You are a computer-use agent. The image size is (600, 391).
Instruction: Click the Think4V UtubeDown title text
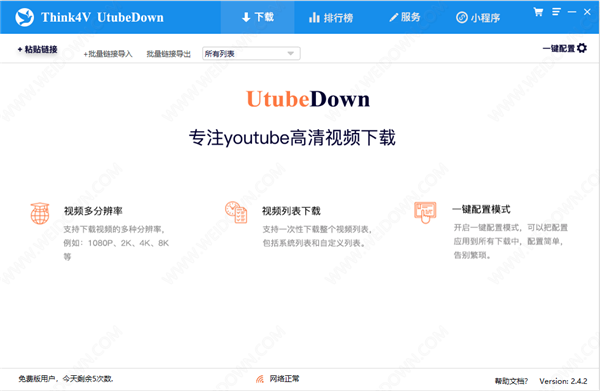[x=103, y=18]
